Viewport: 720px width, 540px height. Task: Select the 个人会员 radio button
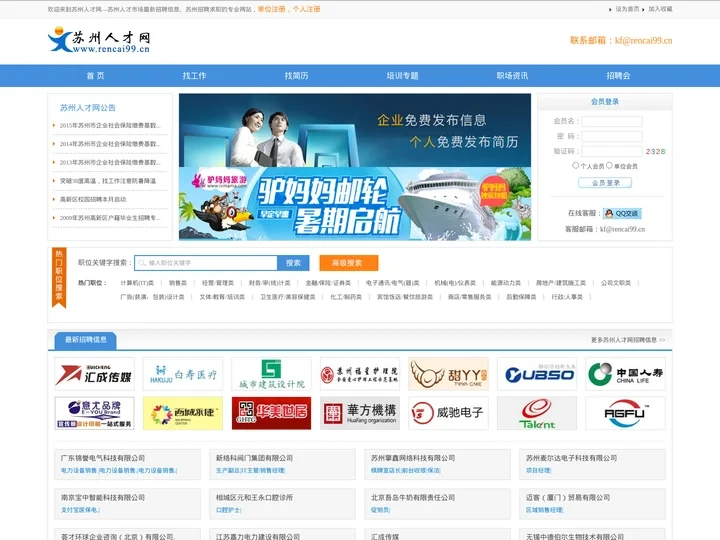pyautogui.click(x=575, y=165)
